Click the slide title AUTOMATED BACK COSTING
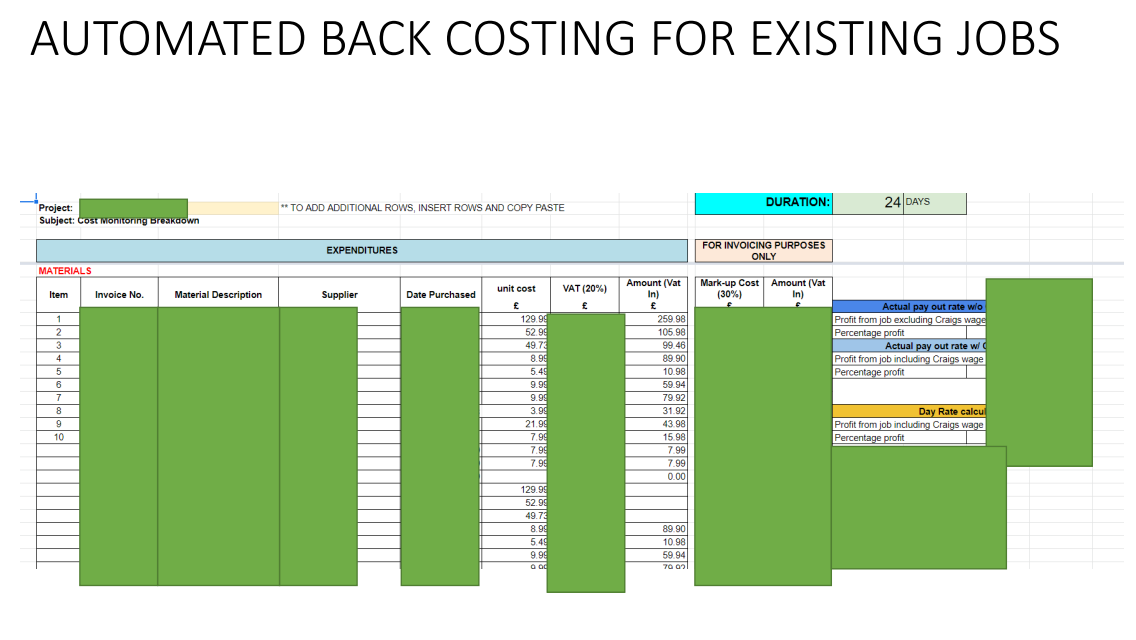Image resolution: width=1136 pixels, height=640 pixels. coord(545,38)
